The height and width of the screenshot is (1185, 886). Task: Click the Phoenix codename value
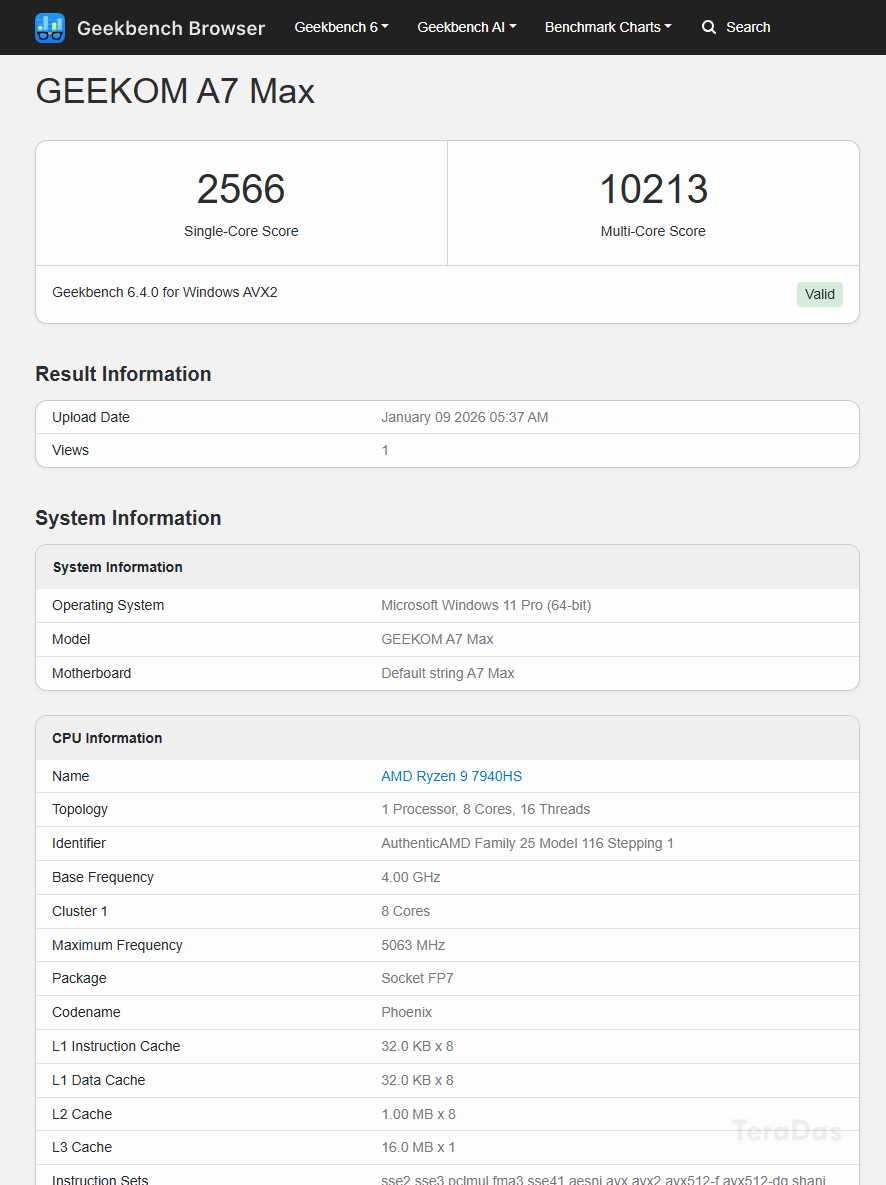click(x=406, y=1012)
